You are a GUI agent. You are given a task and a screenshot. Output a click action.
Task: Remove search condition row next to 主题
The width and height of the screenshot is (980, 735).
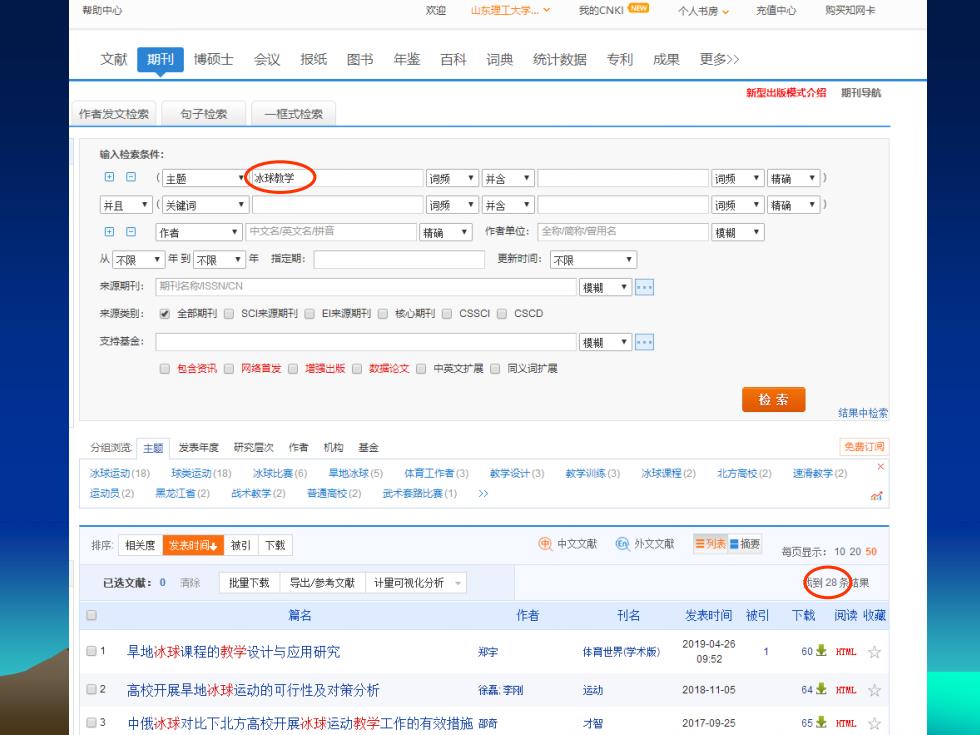pyautogui.click(x=131, y=177)
